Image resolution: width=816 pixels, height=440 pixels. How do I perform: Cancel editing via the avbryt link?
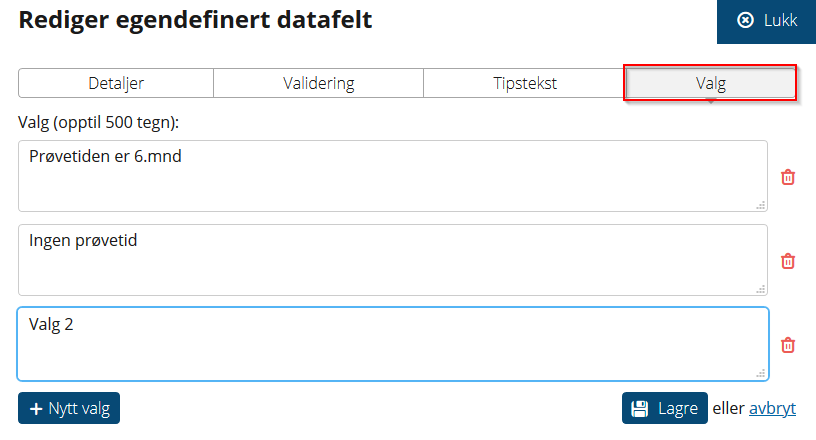point(772,408)
